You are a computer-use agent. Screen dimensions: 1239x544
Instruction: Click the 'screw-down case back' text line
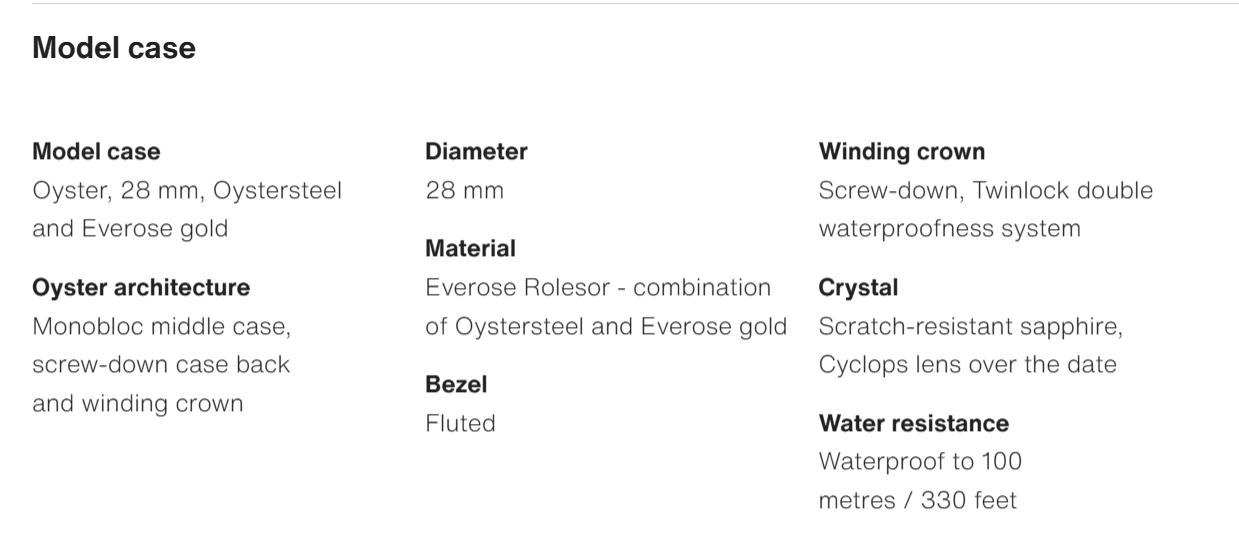pyautogui.click(x=161, y=364)
